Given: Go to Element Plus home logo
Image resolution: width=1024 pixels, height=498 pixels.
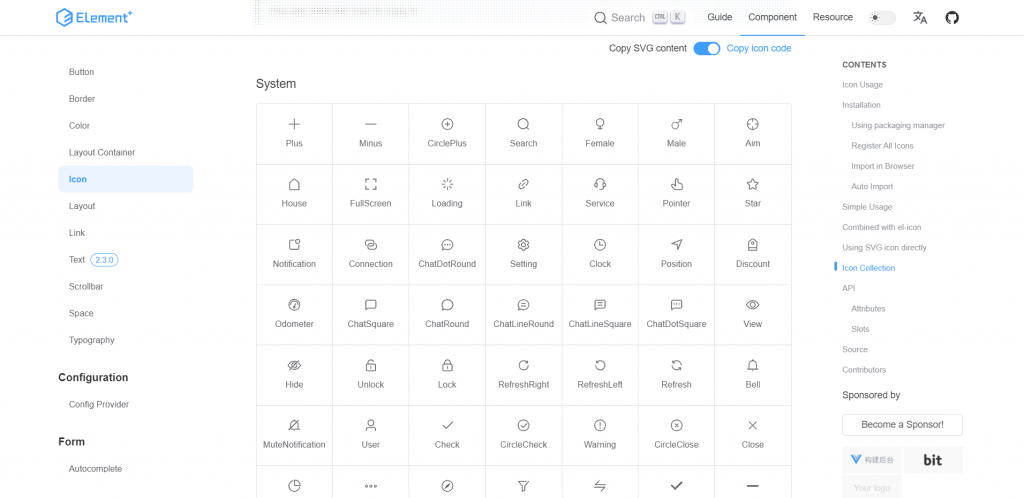Looking at the screenshot, I should (x=94, y=18).
